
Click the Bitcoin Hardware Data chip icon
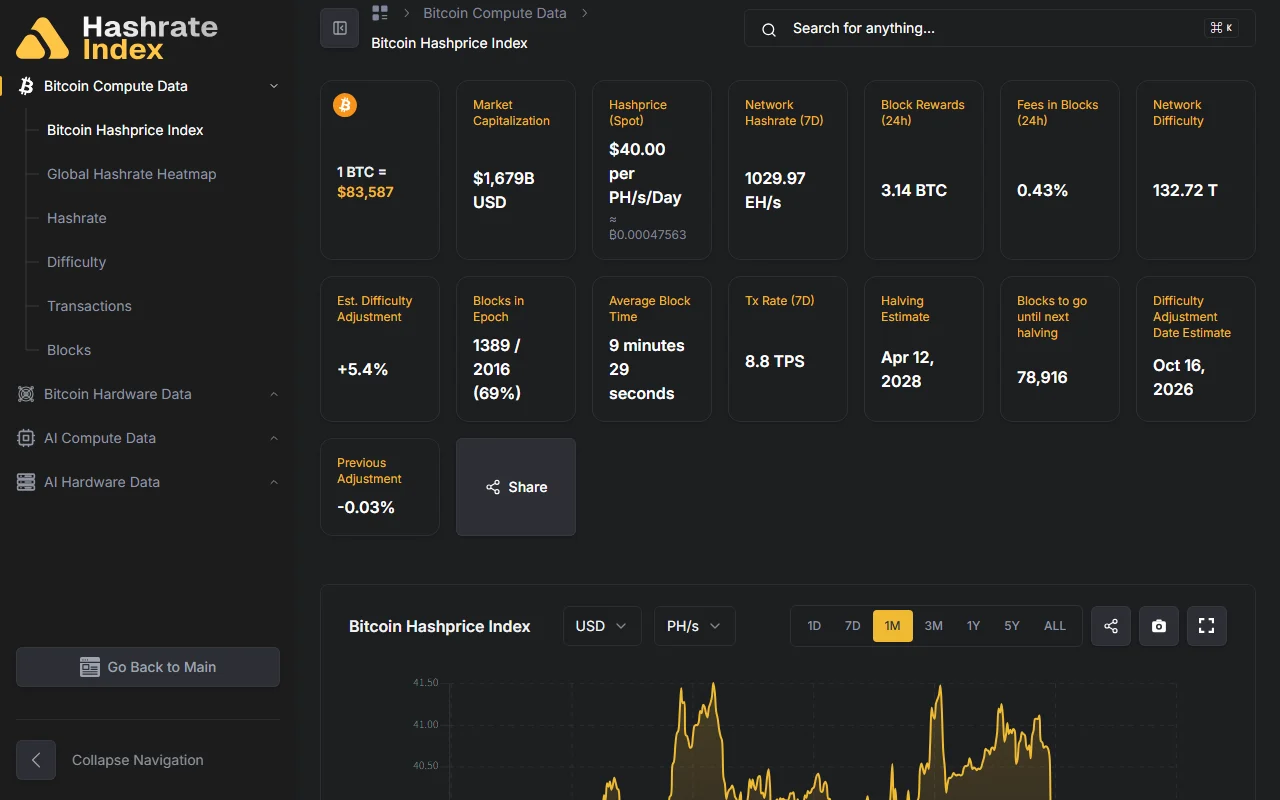[x=26, y=394]
